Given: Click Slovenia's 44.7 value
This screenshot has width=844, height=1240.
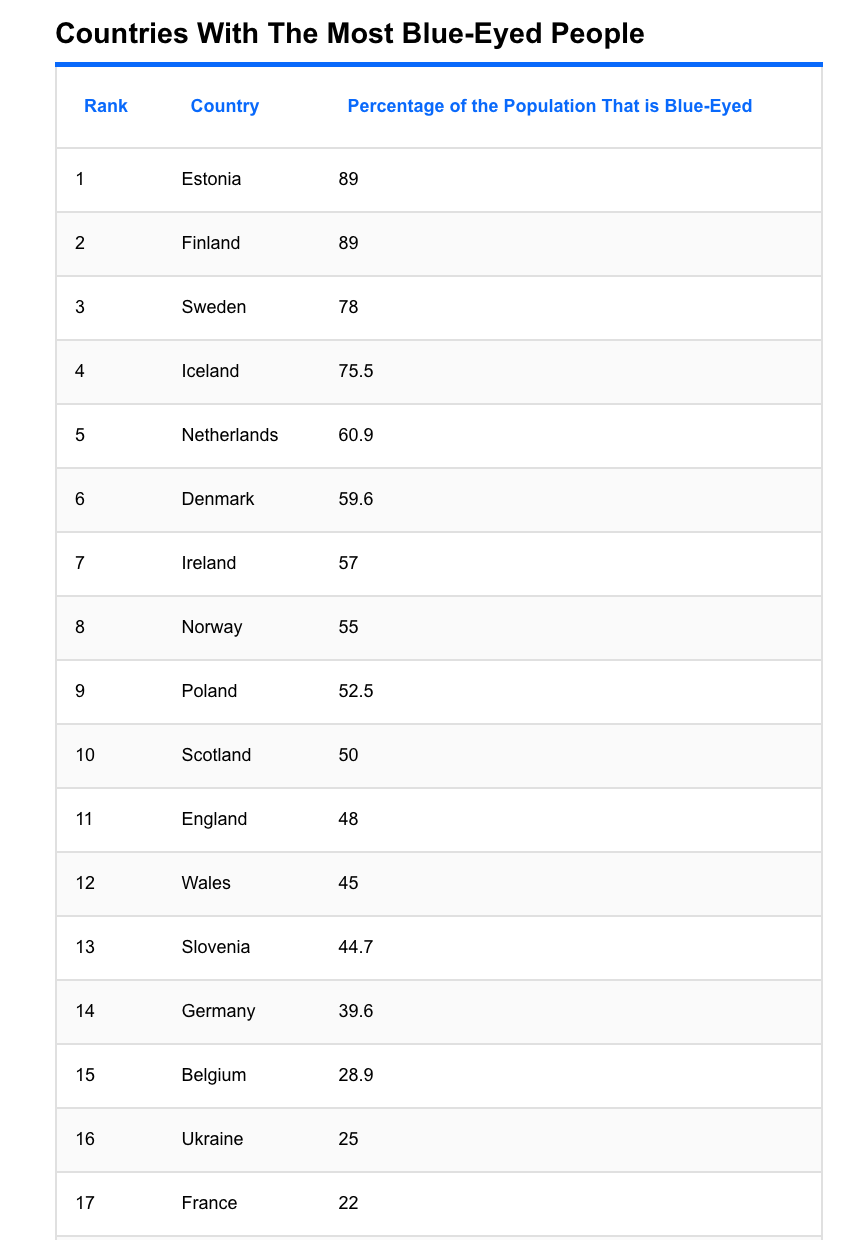Looking at the screenshot, I should click(356, 947).
